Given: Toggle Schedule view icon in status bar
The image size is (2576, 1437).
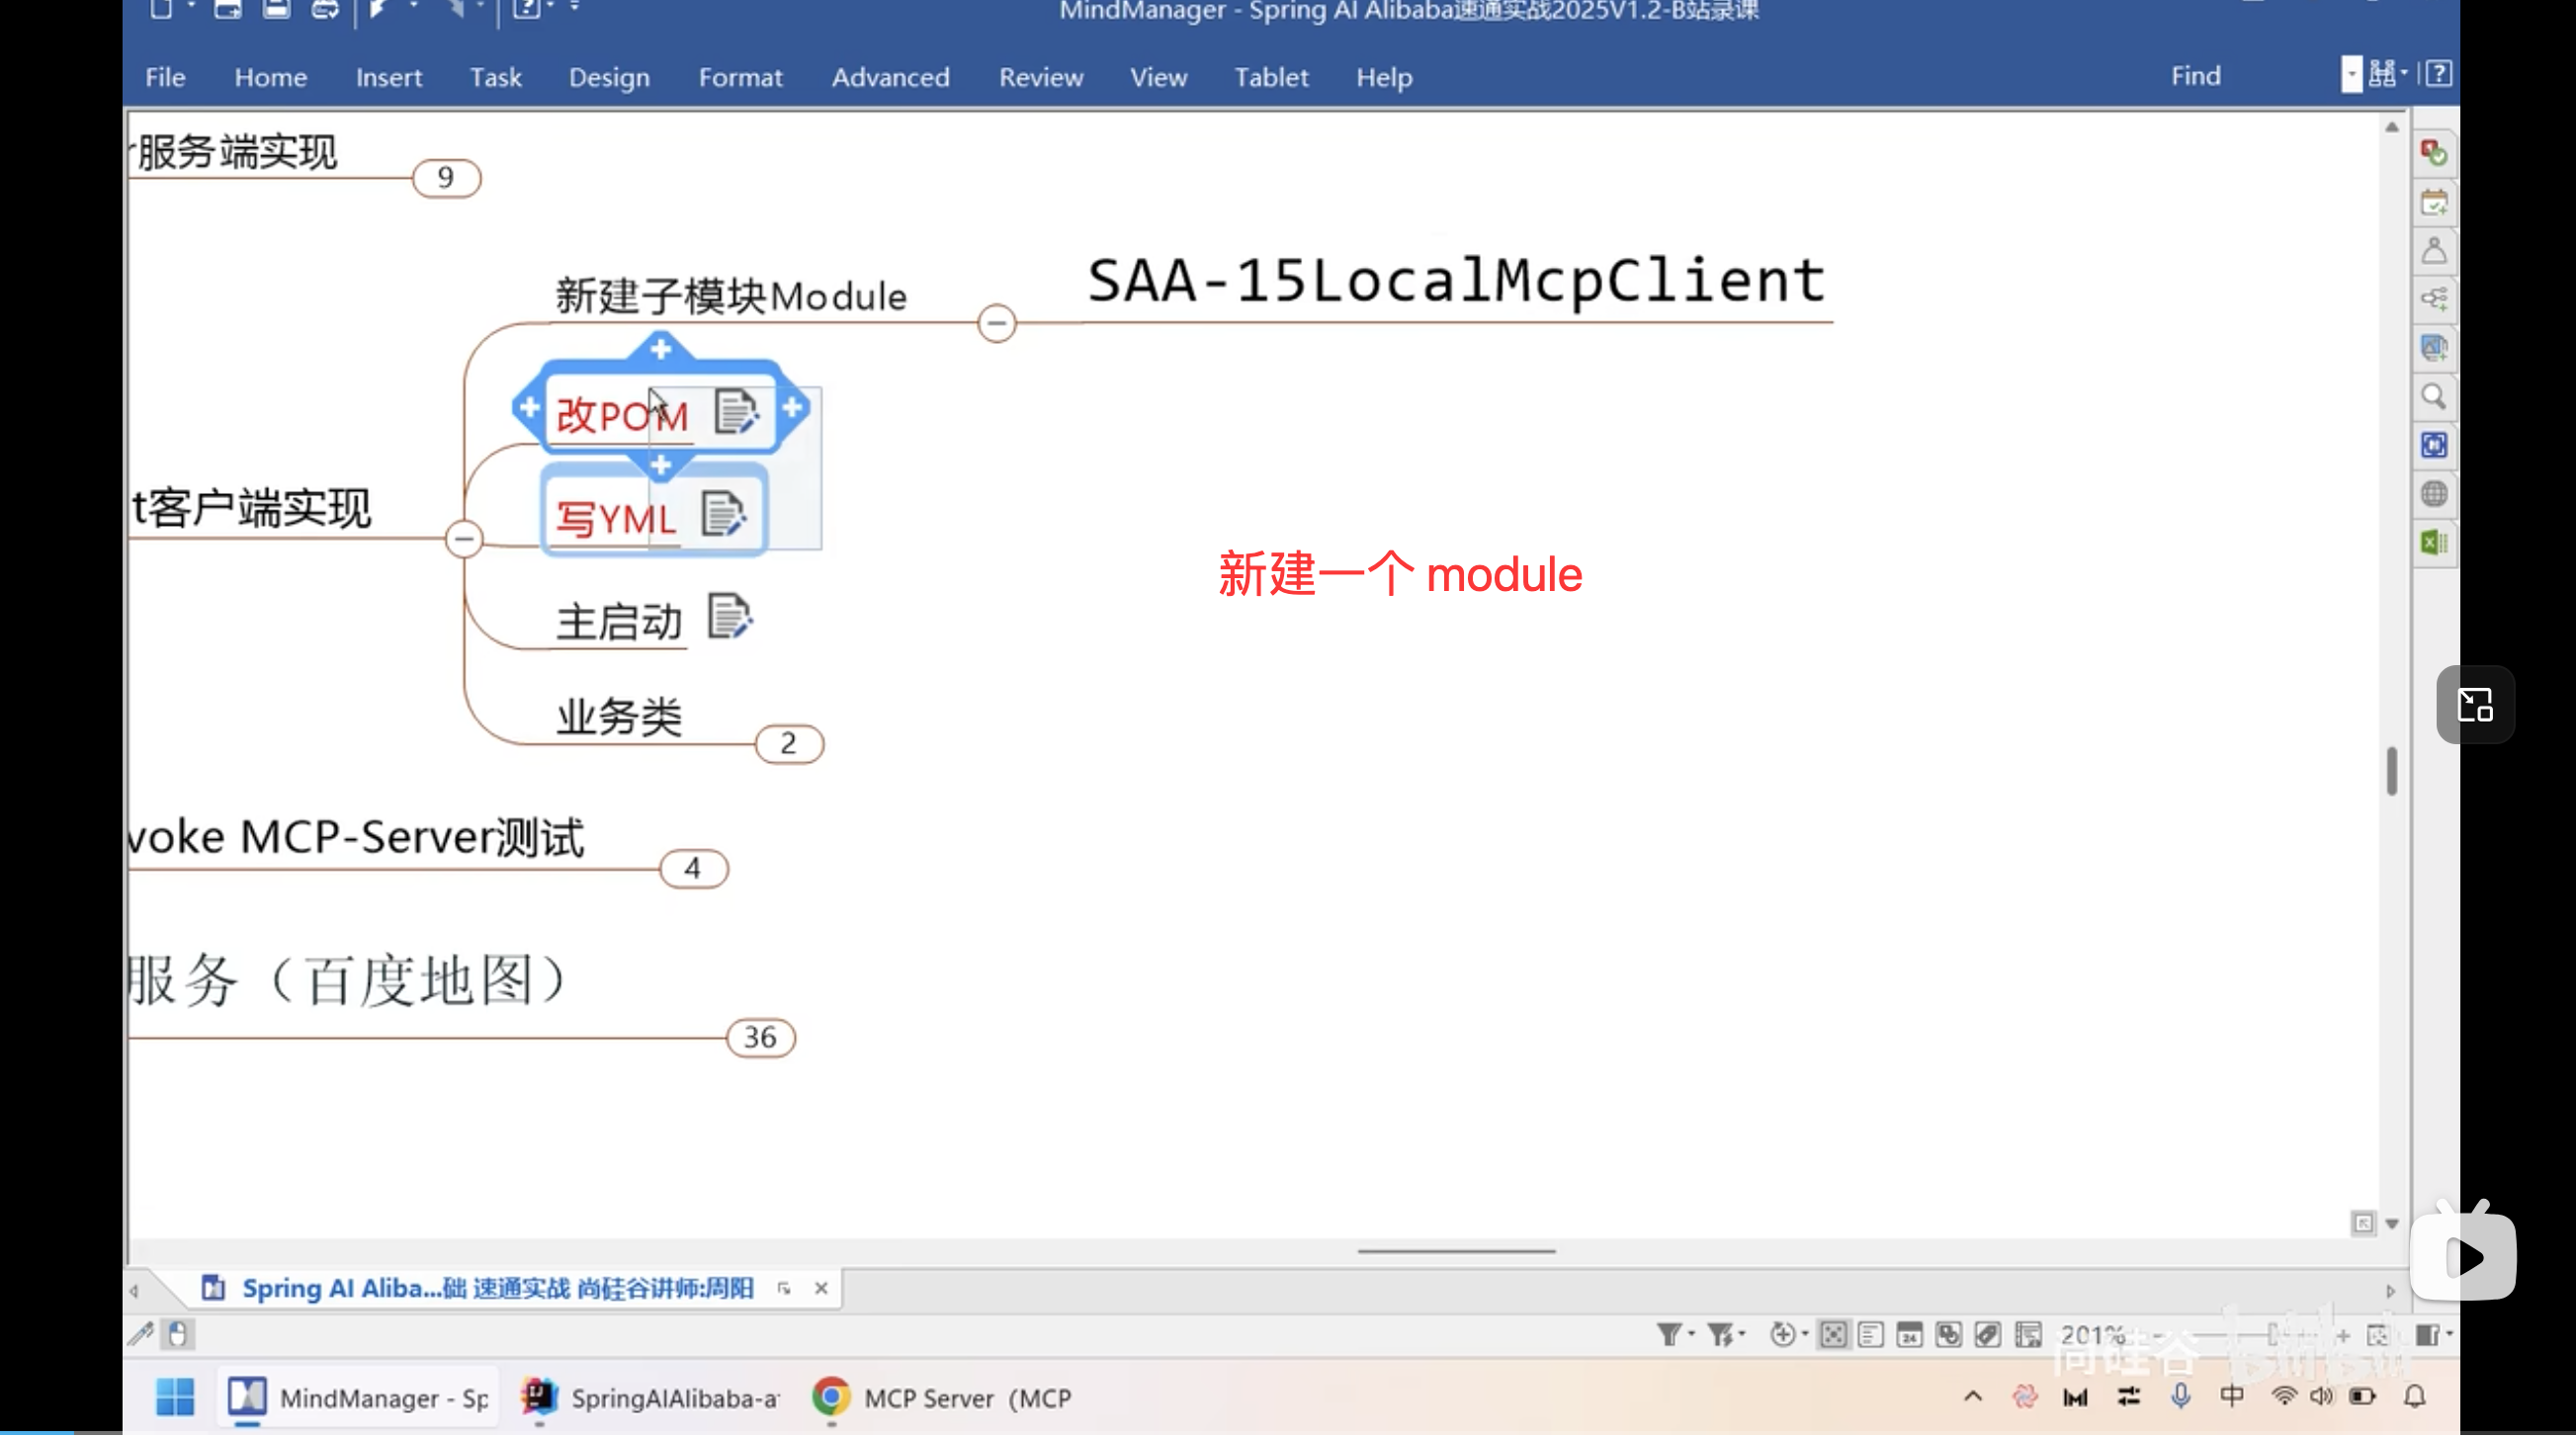Looking at the screenshot, I should (1911, 1335).
